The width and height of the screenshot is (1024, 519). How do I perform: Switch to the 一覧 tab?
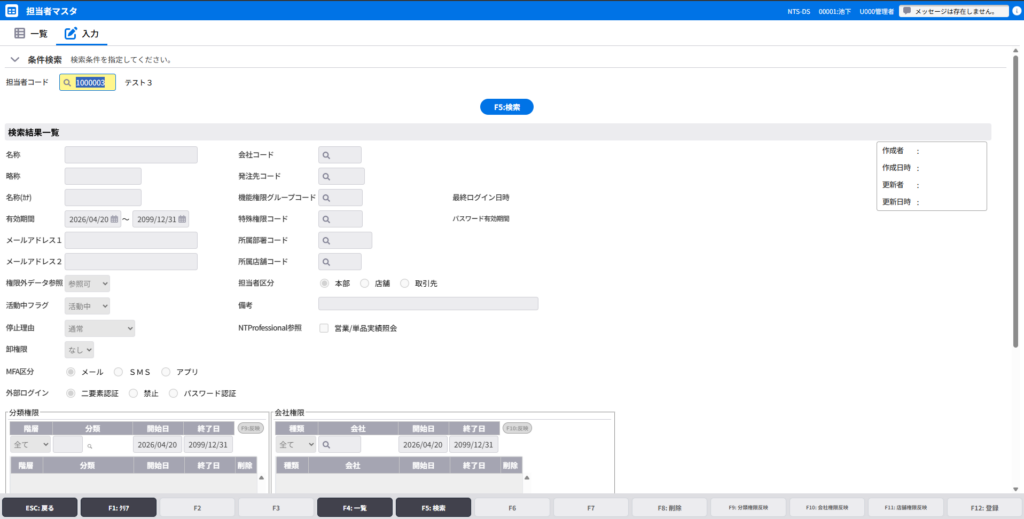[x=31, y=33]
